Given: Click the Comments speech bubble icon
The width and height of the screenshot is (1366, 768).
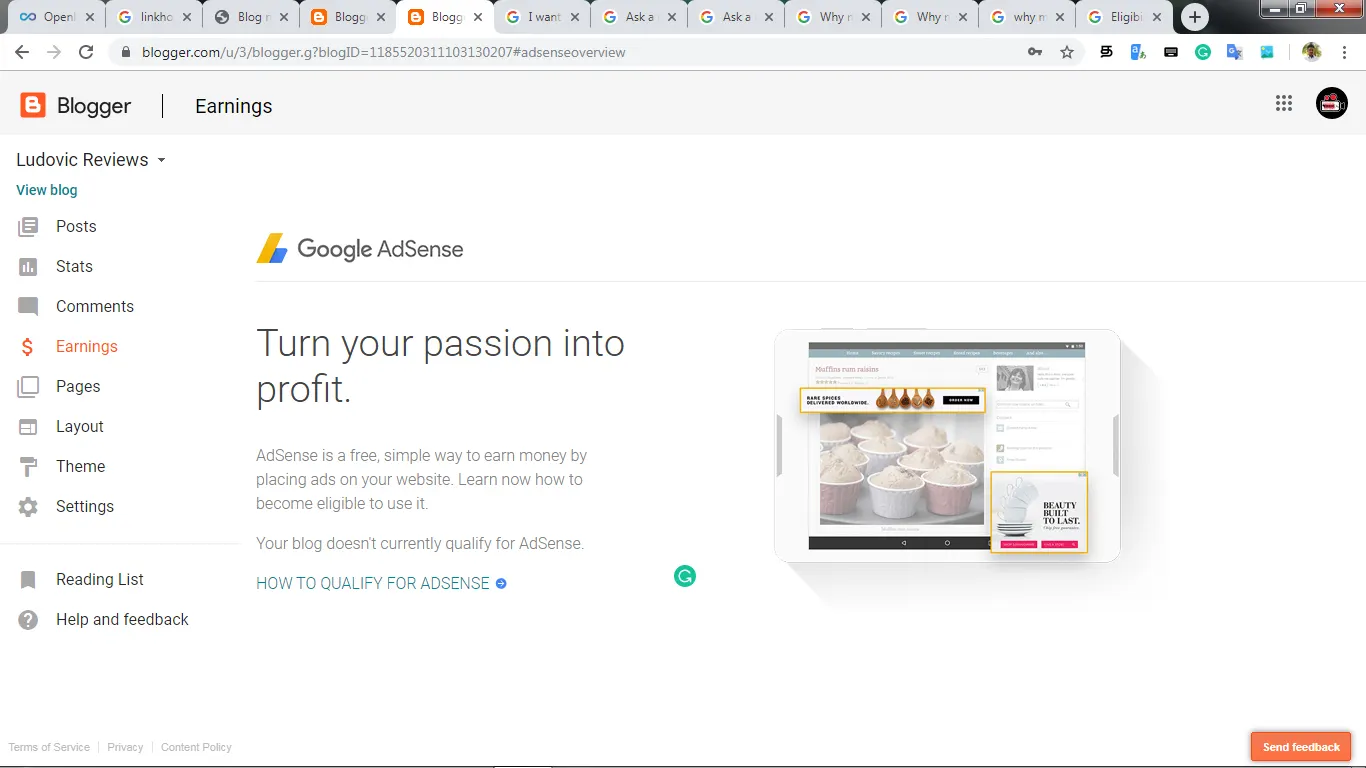Looking at the screenshot, I should (x=28, y=307).
